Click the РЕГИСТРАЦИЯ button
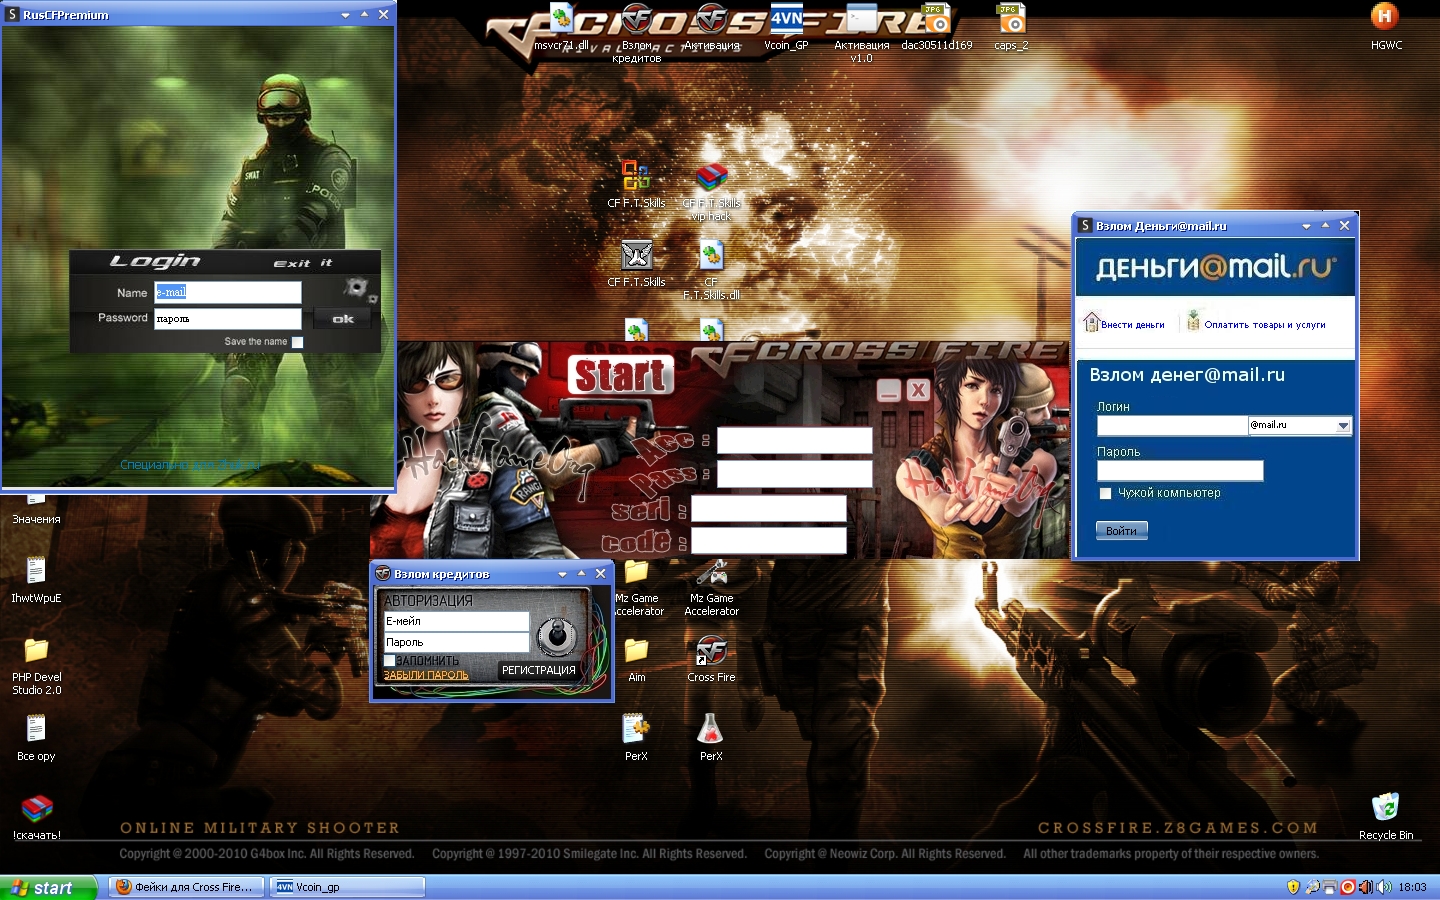This screenshot has height=900, width=1440. 538,670
